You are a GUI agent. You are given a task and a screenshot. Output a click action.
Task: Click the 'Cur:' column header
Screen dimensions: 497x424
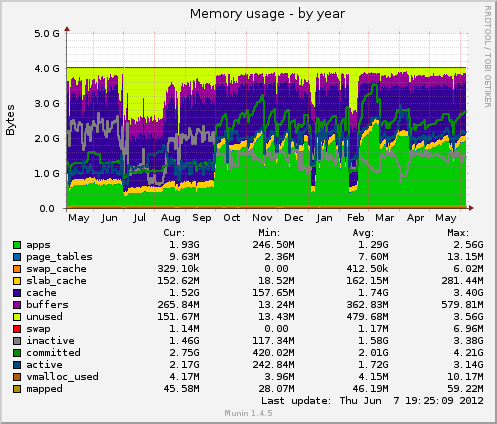tap(174, 233)
